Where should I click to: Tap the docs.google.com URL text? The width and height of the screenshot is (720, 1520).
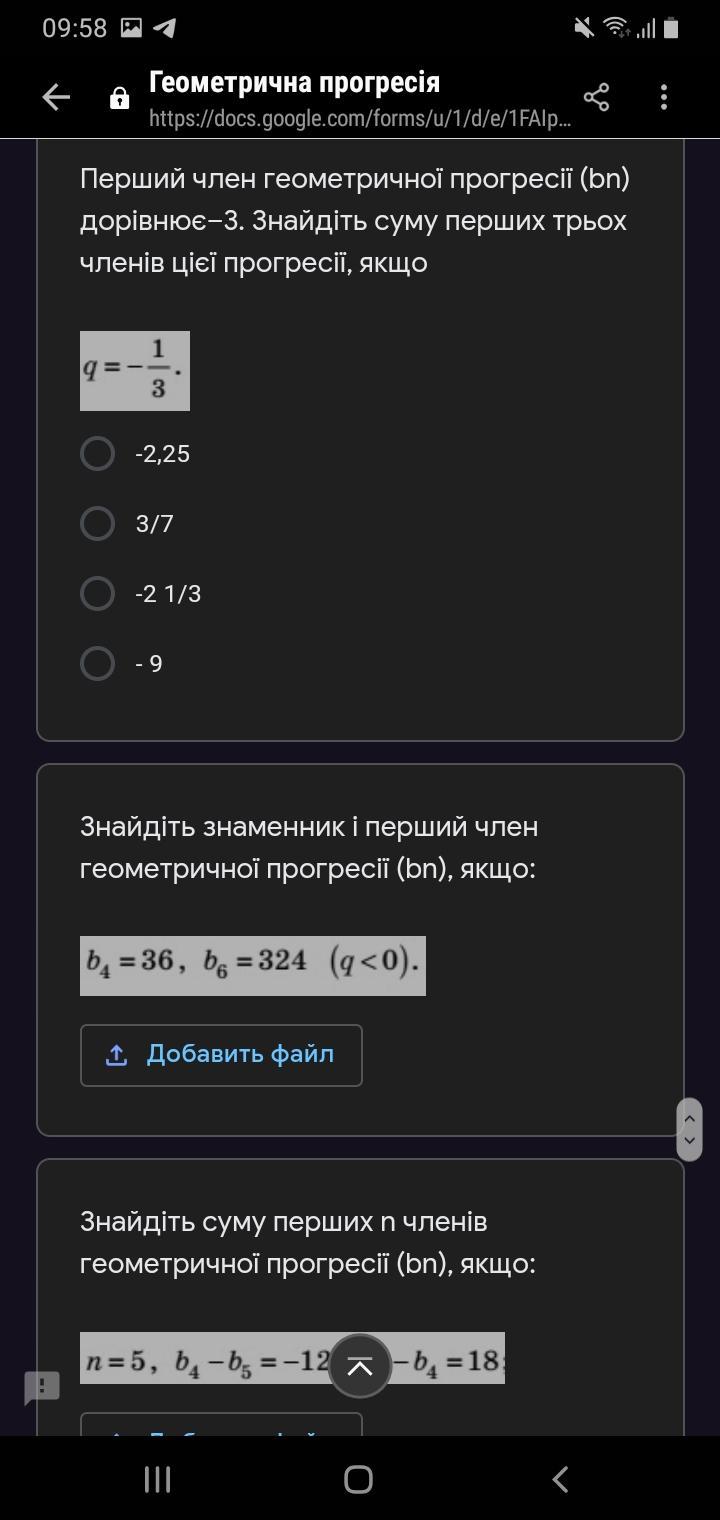click(x=360, y=119)
